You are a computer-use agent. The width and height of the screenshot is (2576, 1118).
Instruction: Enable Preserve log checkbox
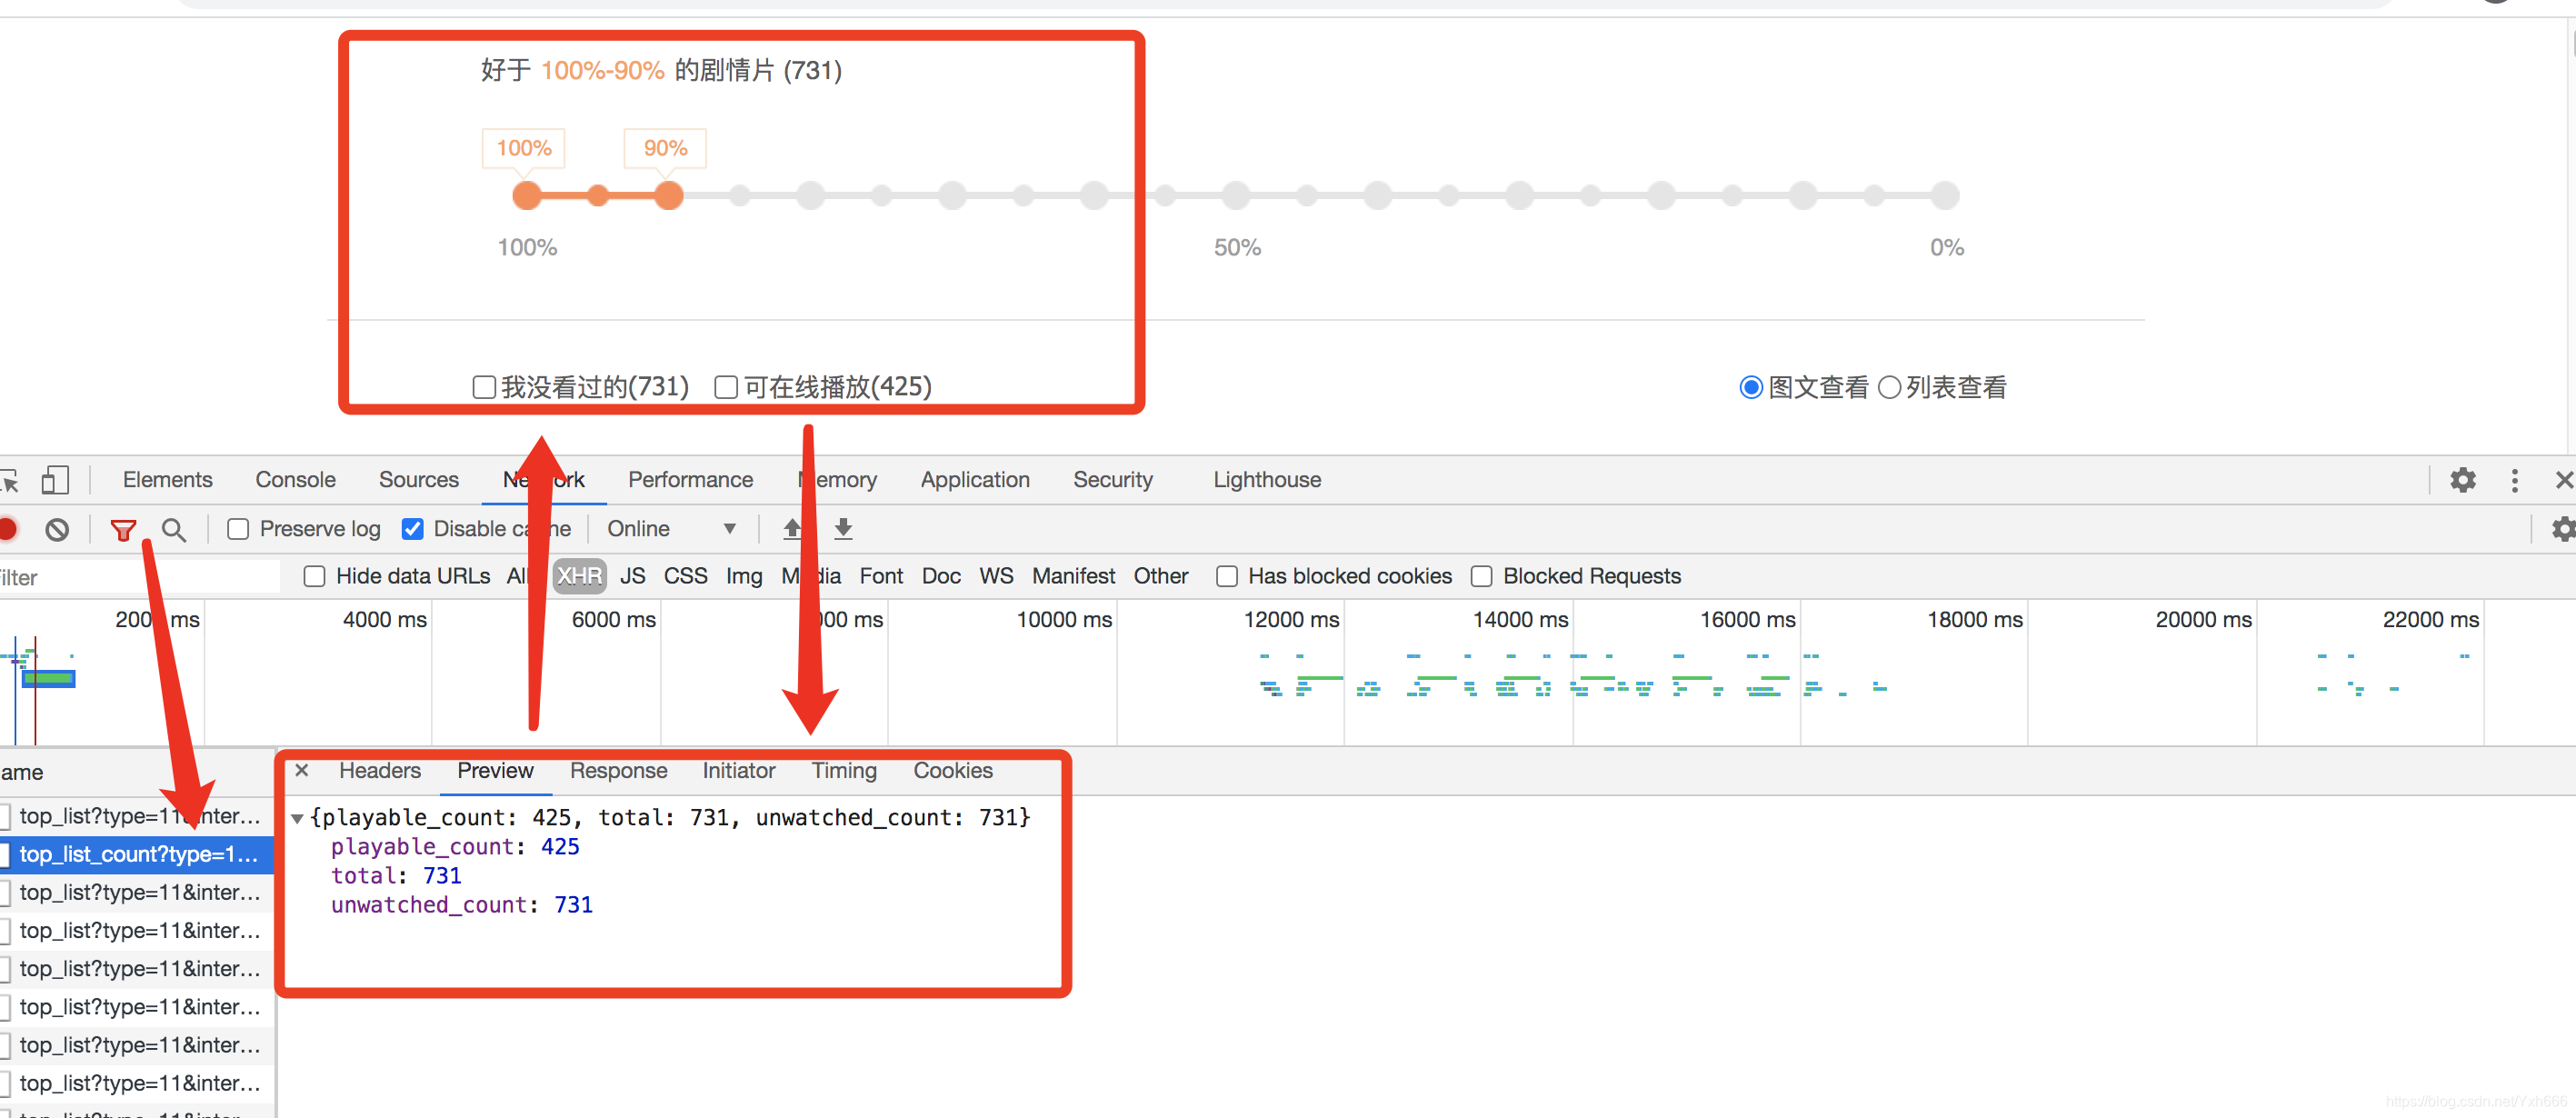coord(238,529)
